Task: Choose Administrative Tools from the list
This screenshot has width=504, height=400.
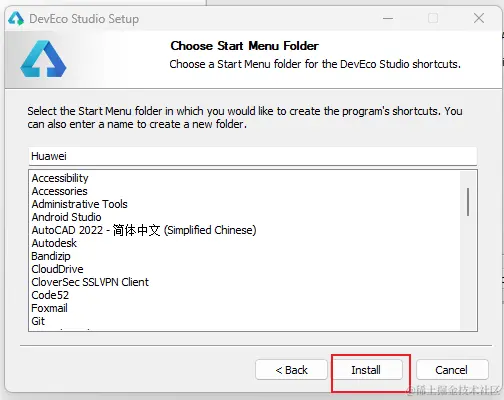Action: (x=79, y=204)
